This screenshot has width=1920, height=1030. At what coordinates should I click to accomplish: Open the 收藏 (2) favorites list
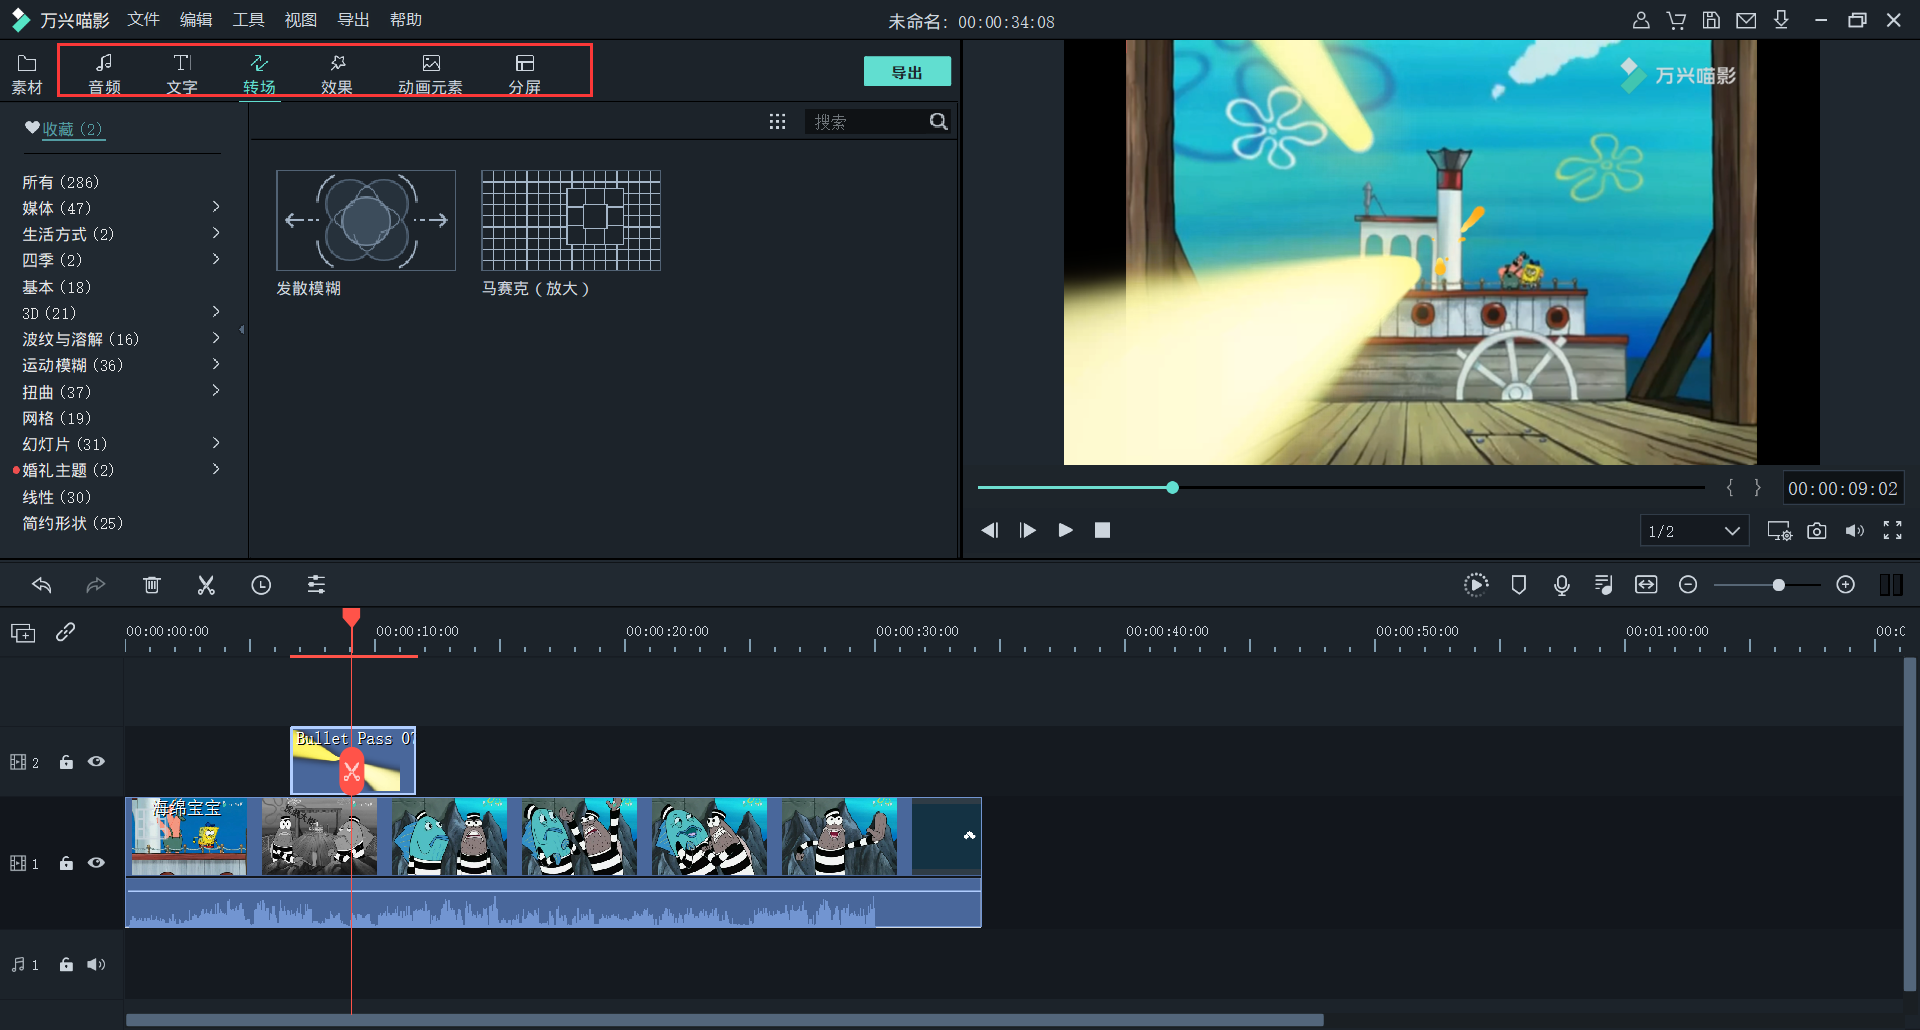click(70, 129)
